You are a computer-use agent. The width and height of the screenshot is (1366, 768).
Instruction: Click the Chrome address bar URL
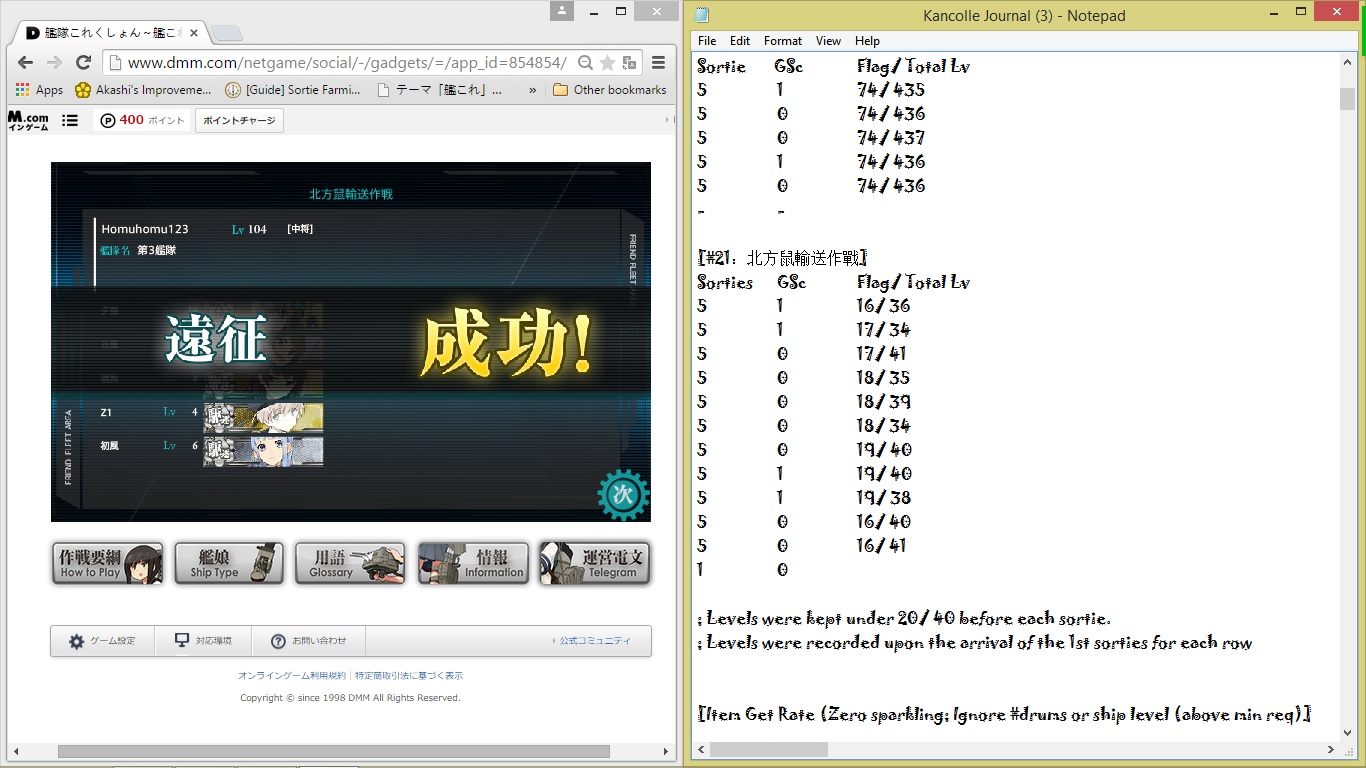pyautogui.click(x=347, y=63)
